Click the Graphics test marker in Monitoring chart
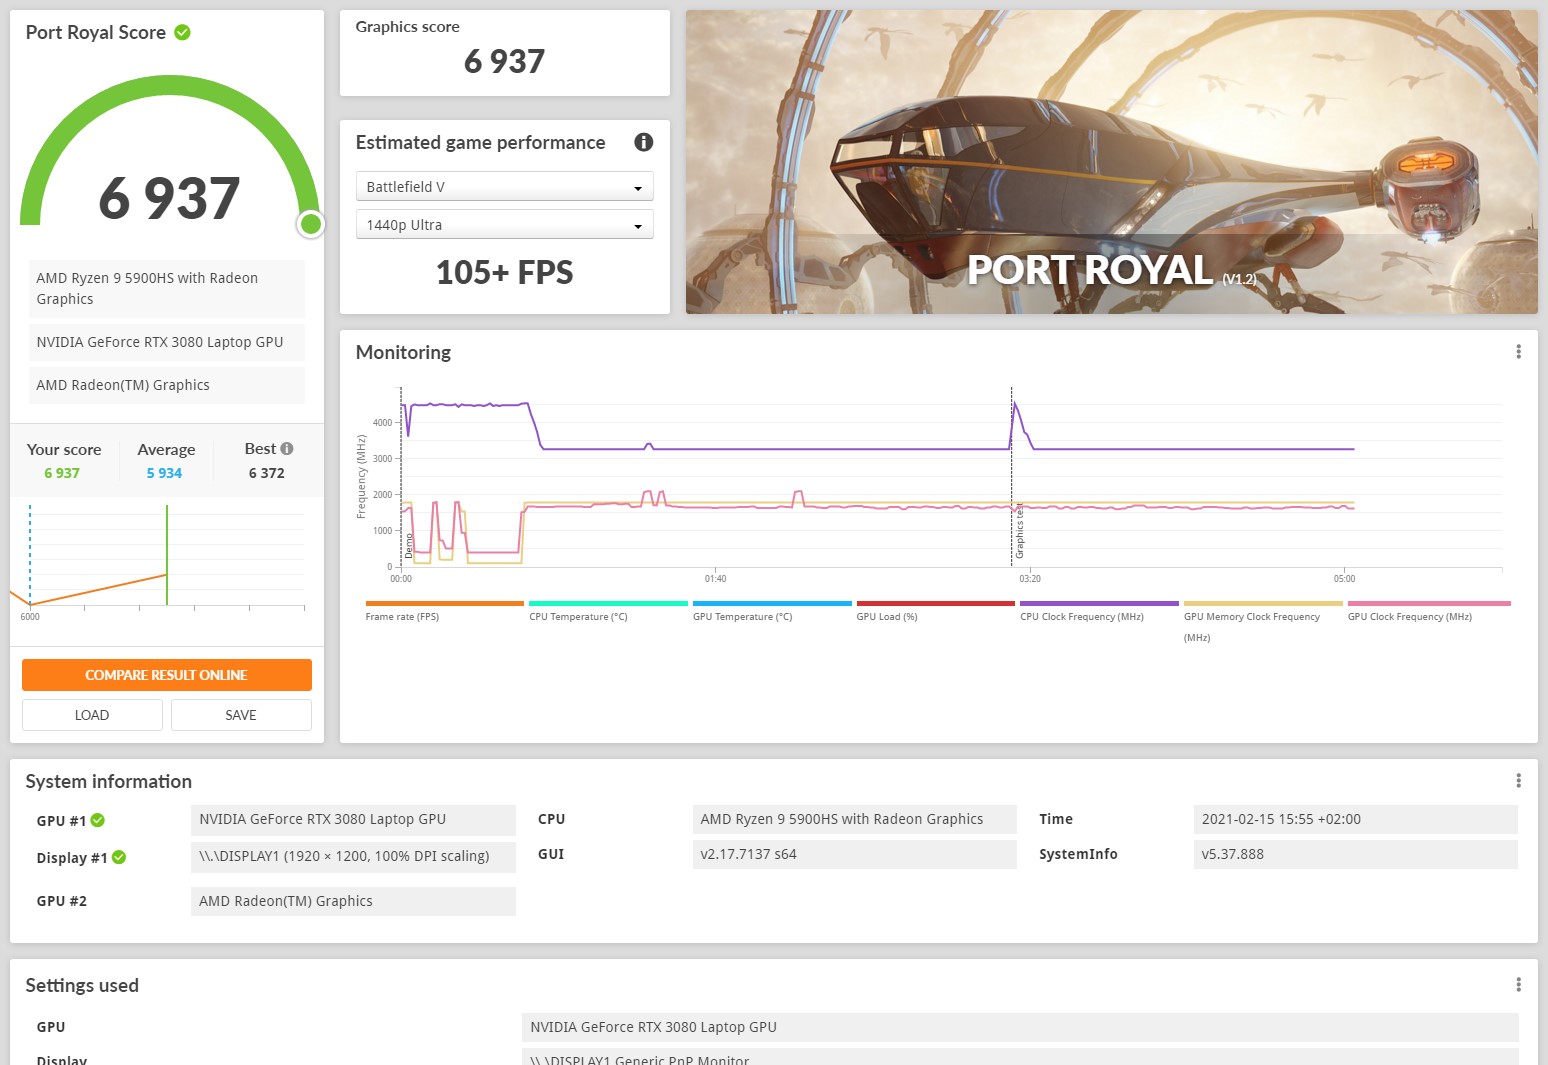 (x=1019, y=532)
